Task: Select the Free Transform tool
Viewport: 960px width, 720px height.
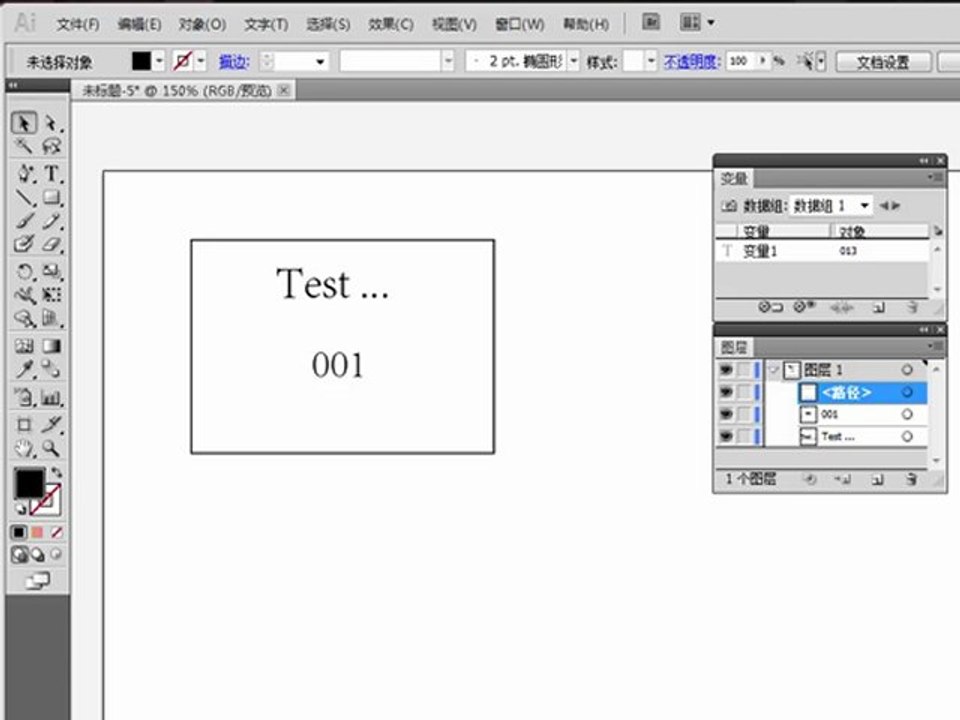Action: point(52,295)
